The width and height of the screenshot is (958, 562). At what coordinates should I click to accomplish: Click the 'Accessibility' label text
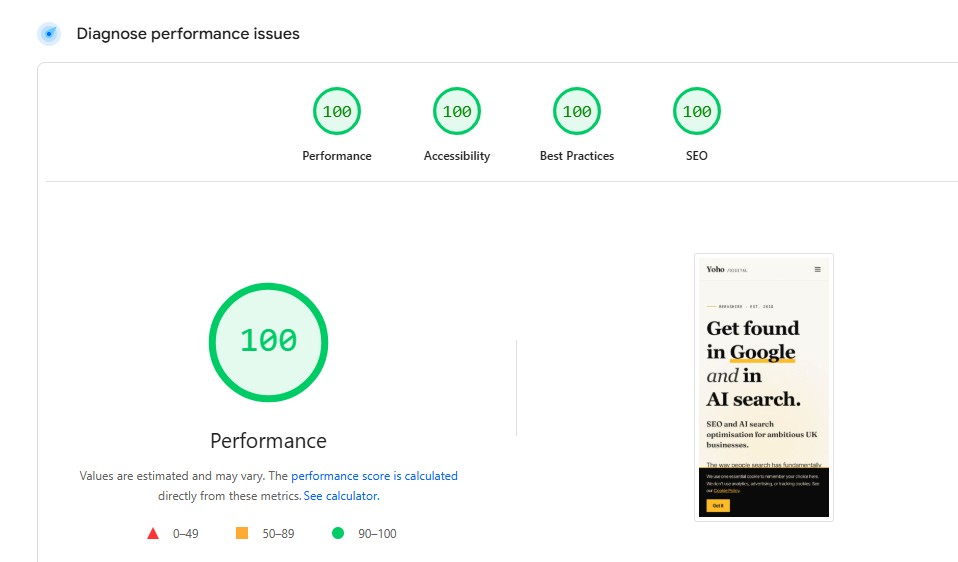tap(457, 156)
